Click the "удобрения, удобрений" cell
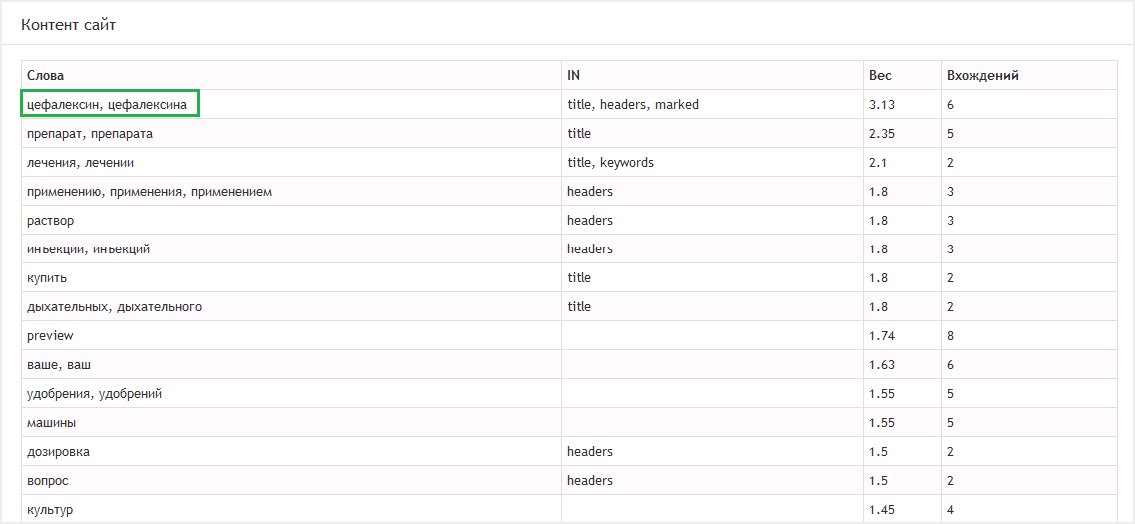This screenshot has width=1135, height=524. (94, 394)
